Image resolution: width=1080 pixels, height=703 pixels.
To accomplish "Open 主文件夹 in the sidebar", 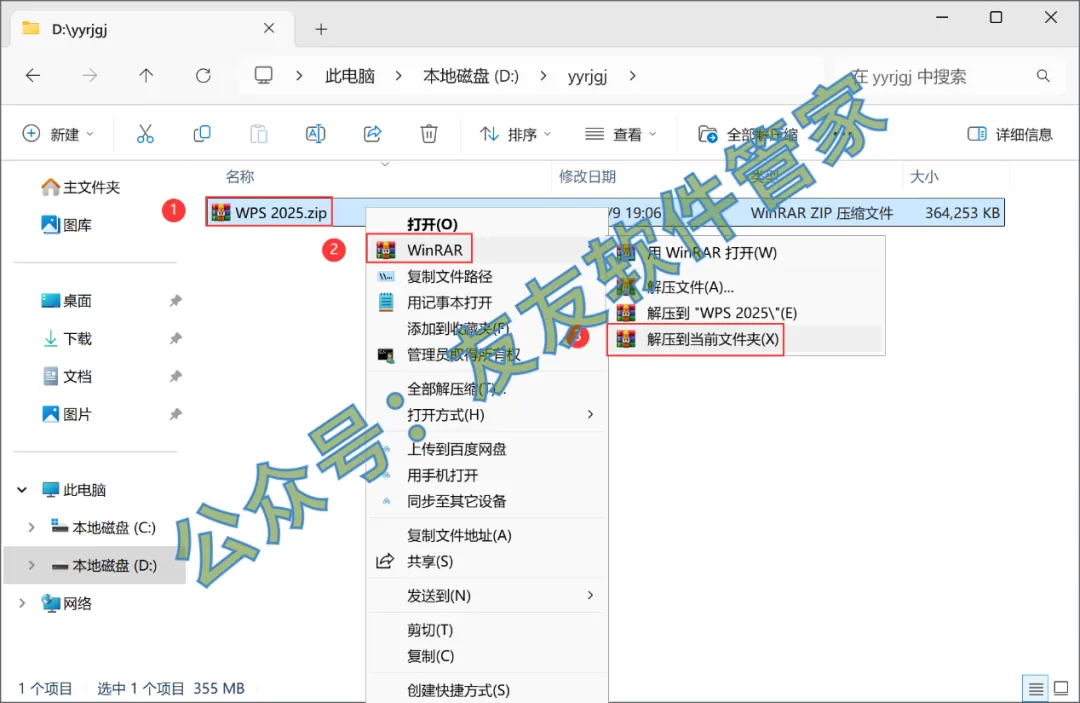I will (x=81, y=187).
